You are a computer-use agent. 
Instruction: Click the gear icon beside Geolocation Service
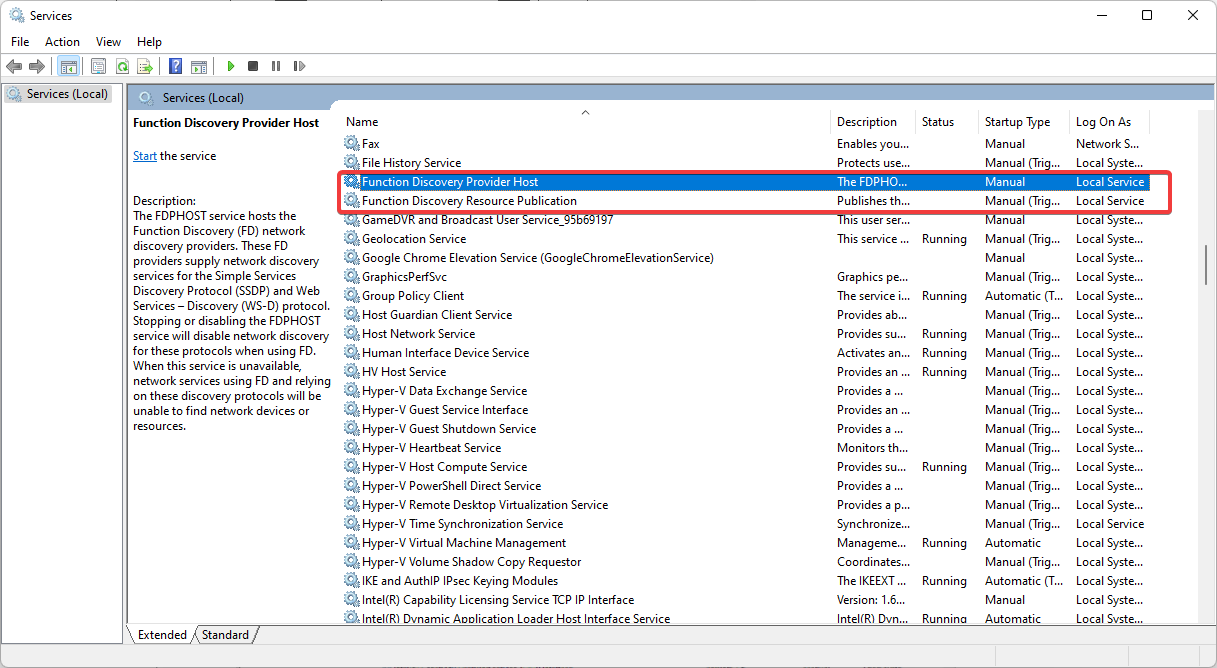click(x=351, y=239)
